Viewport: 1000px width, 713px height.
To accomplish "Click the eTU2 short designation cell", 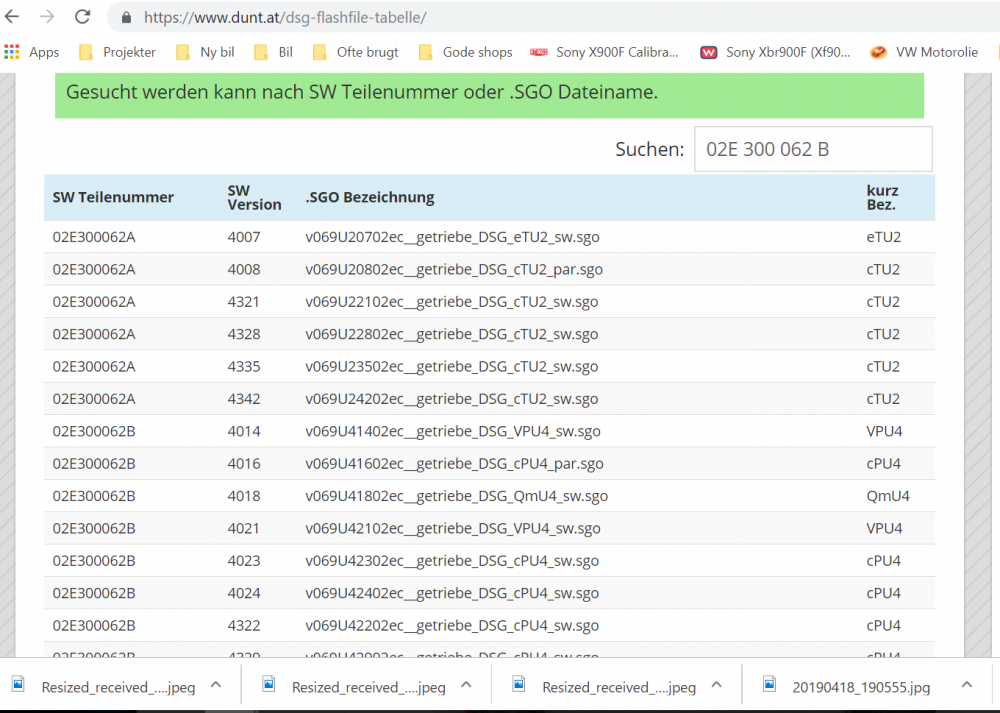I will (883, 237).
